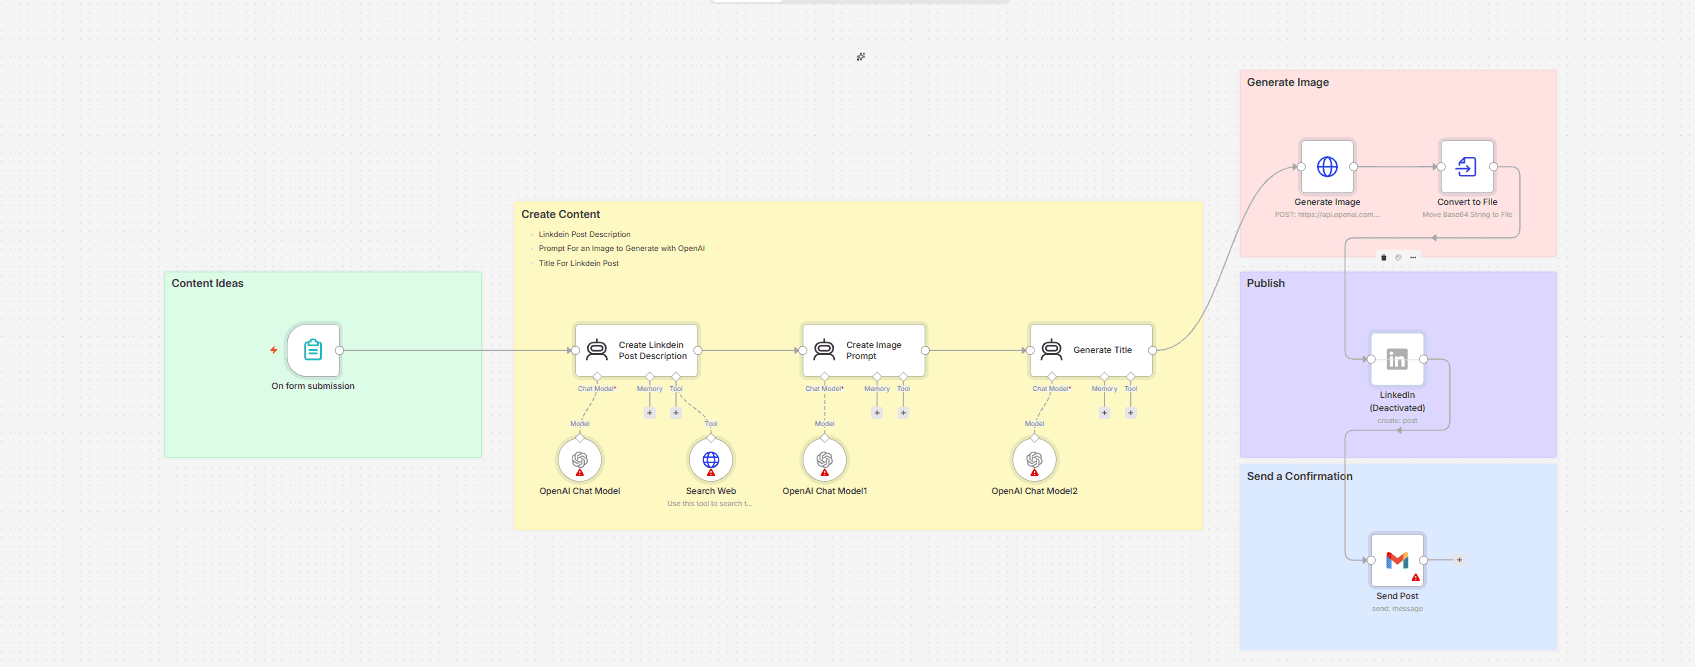Viewport: 1695px width, 667px height.
Task: Open the Create Image Prompt agent node
Action: [864, 350]
